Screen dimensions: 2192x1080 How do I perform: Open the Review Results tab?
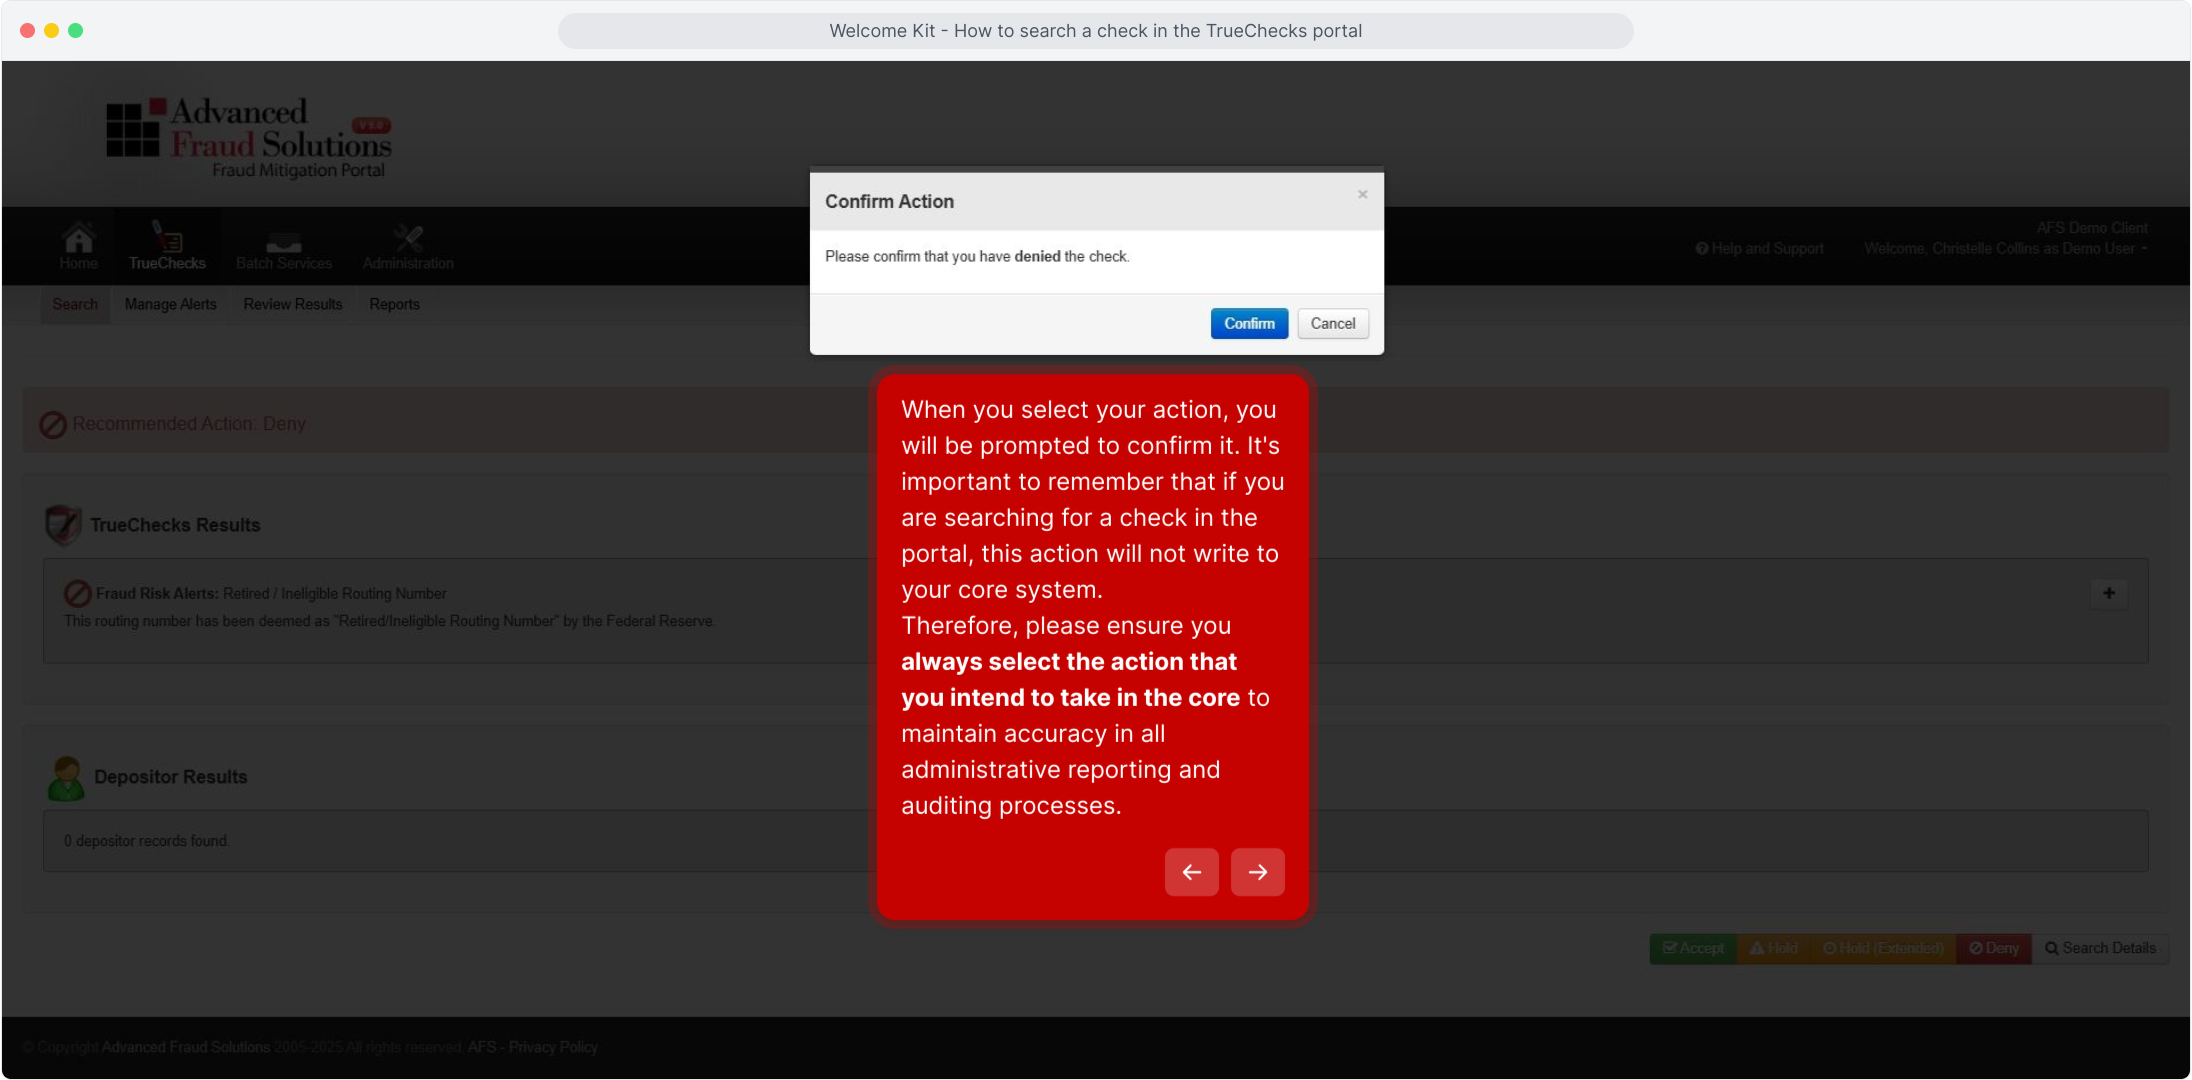pyautogui.click(x=292, y=304)
